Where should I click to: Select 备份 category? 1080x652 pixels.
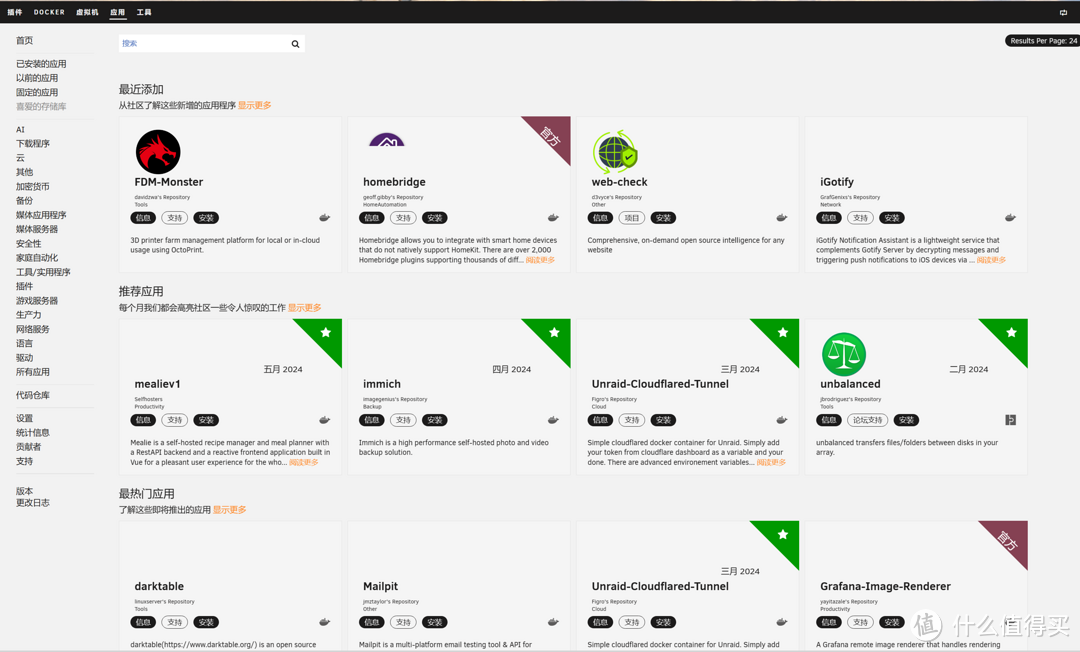24,201
